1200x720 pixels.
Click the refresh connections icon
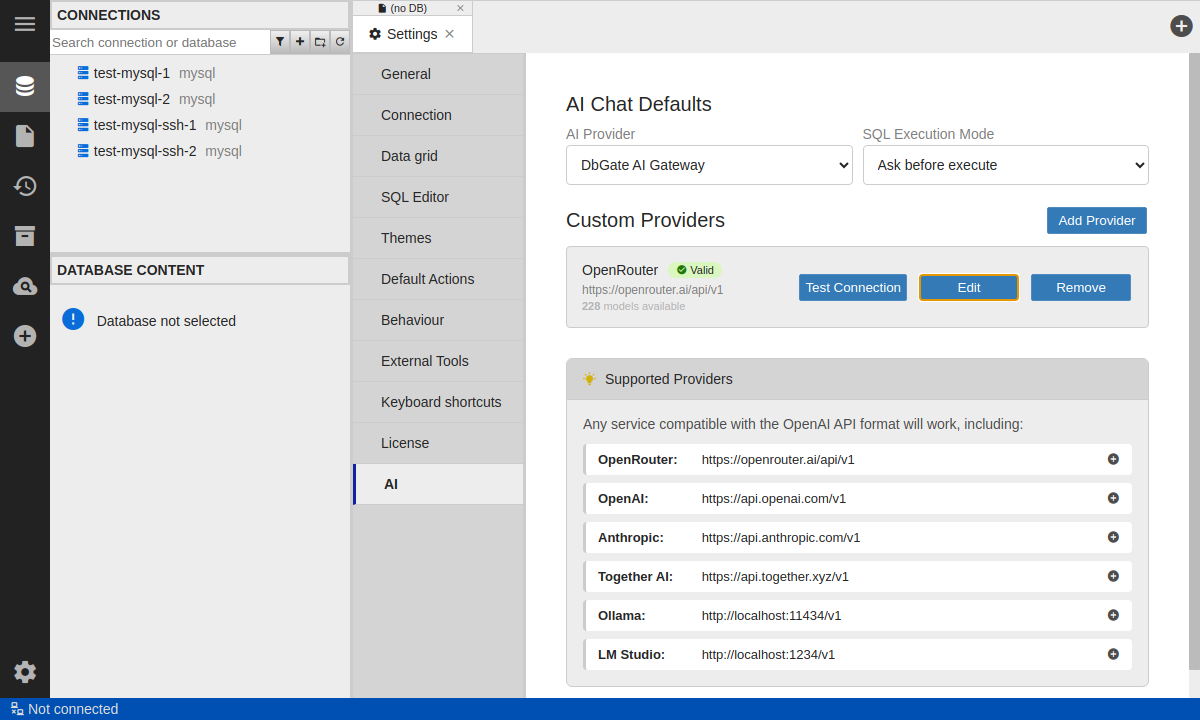coord(340,42)
